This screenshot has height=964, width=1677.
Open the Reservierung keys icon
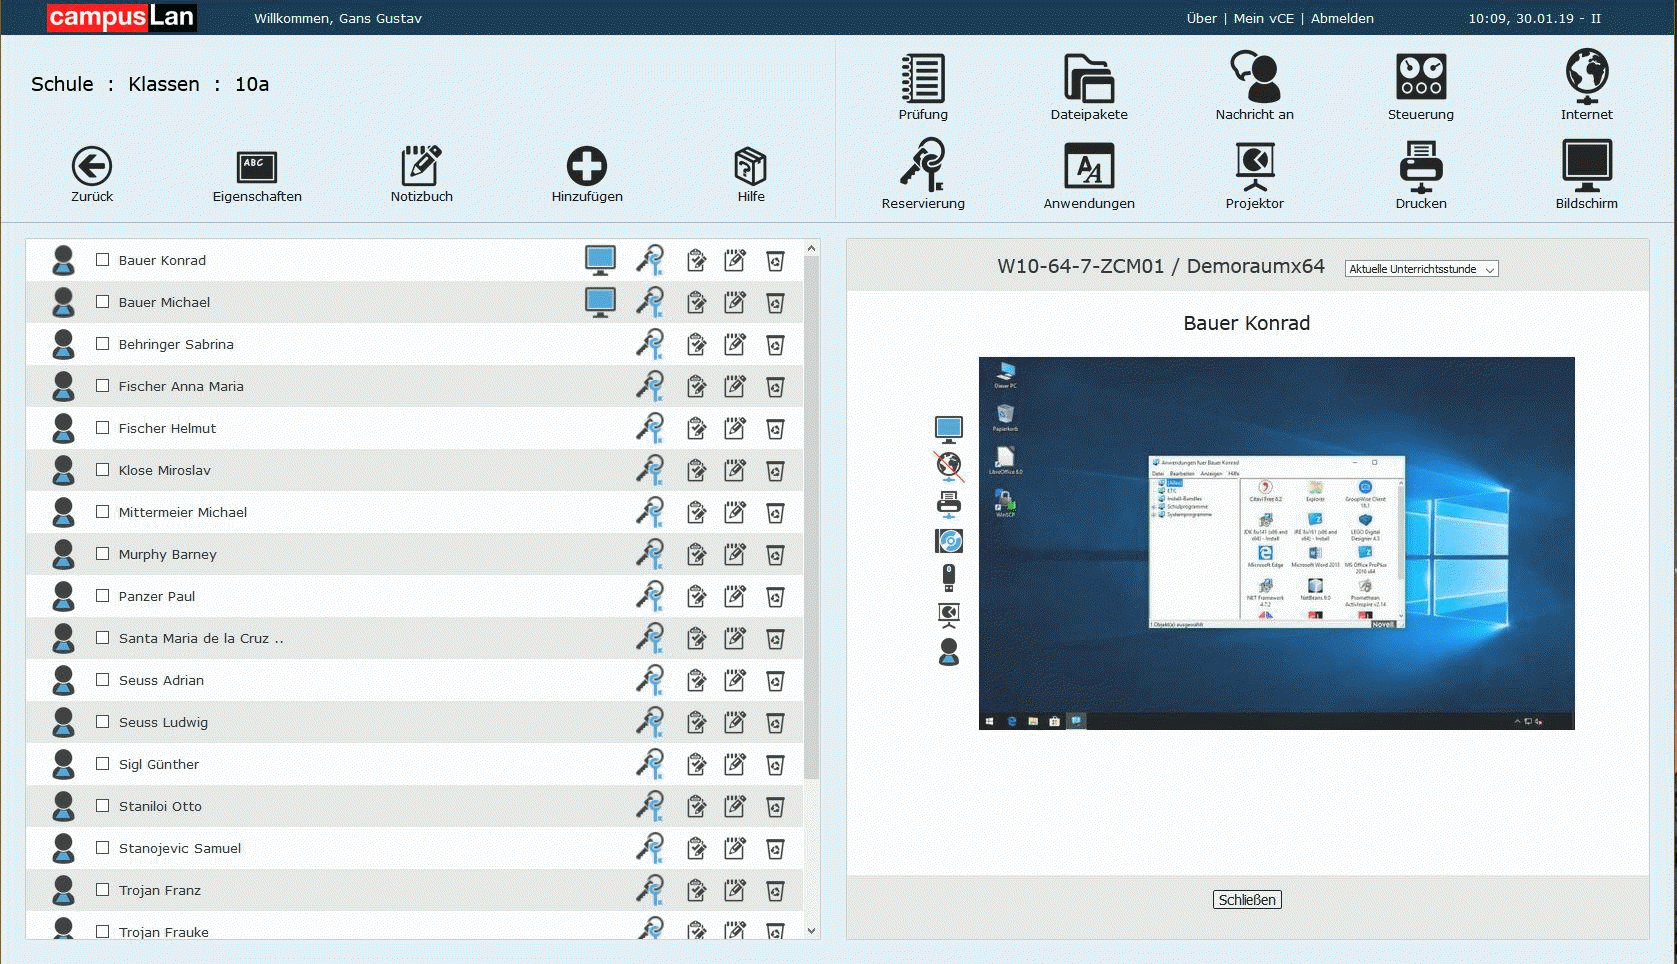tap(922, 167)
